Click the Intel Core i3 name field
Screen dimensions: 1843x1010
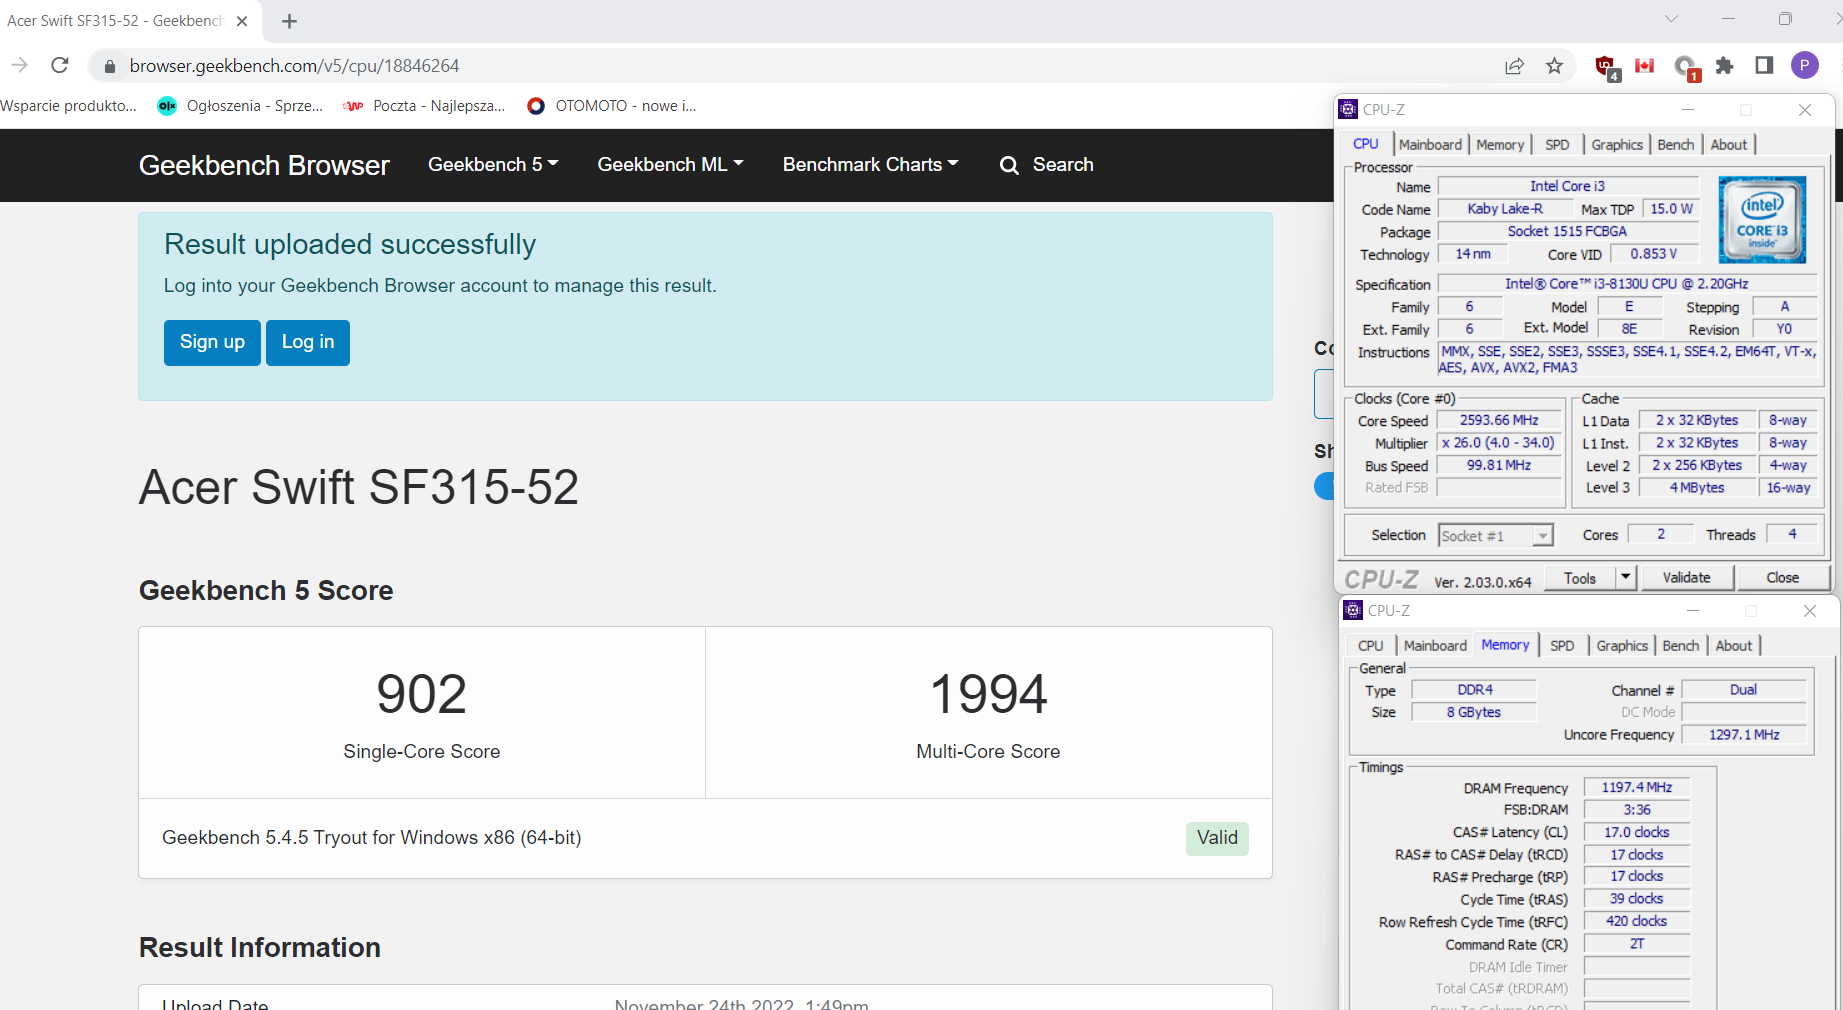click(1567, 186)
